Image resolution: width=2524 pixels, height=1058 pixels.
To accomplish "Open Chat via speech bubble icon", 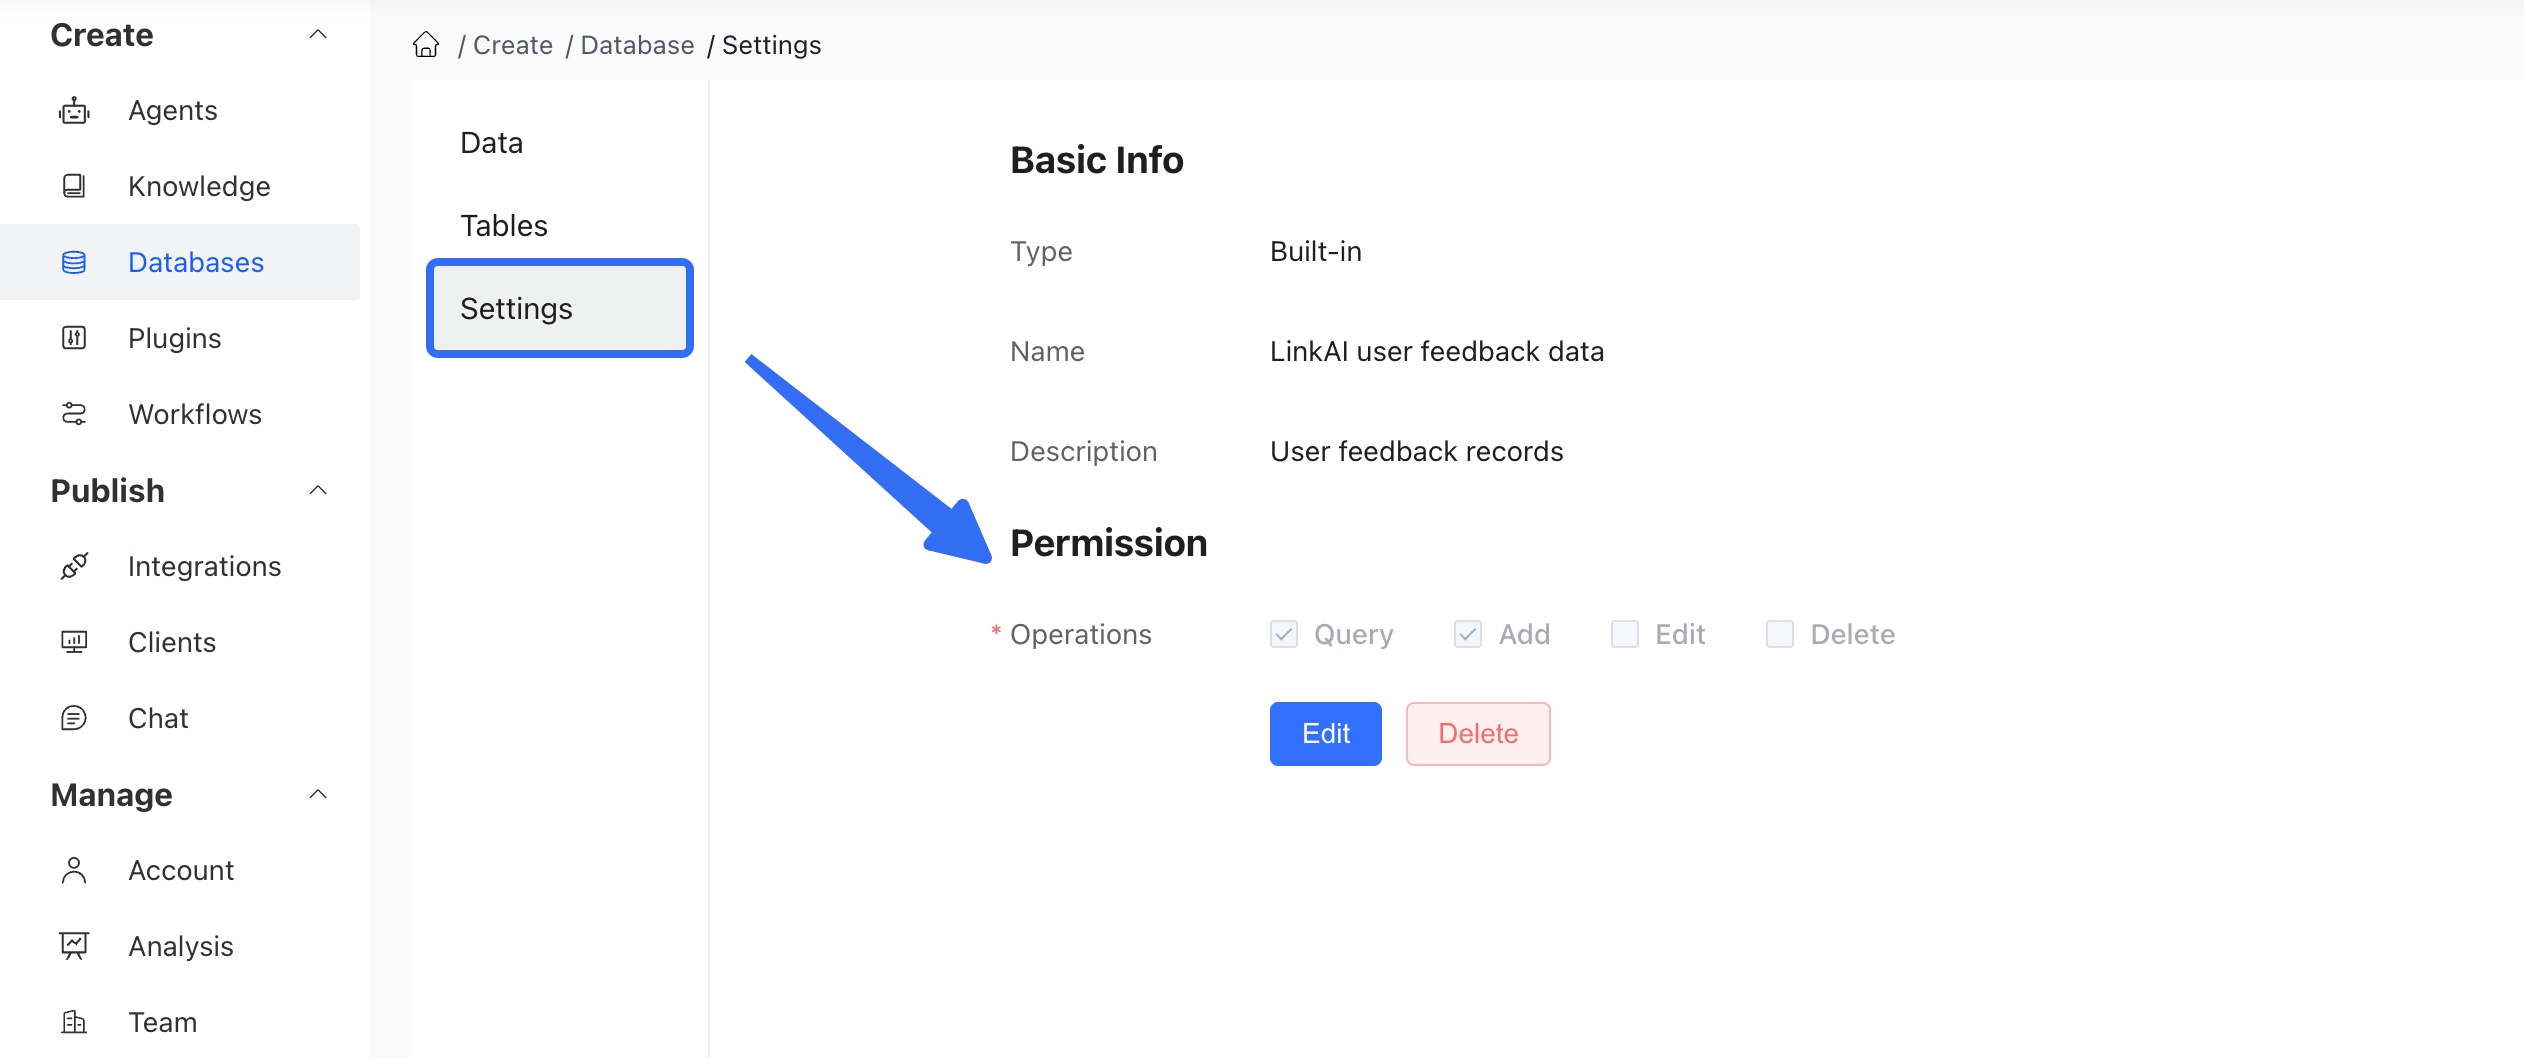I will coord(74,718).
